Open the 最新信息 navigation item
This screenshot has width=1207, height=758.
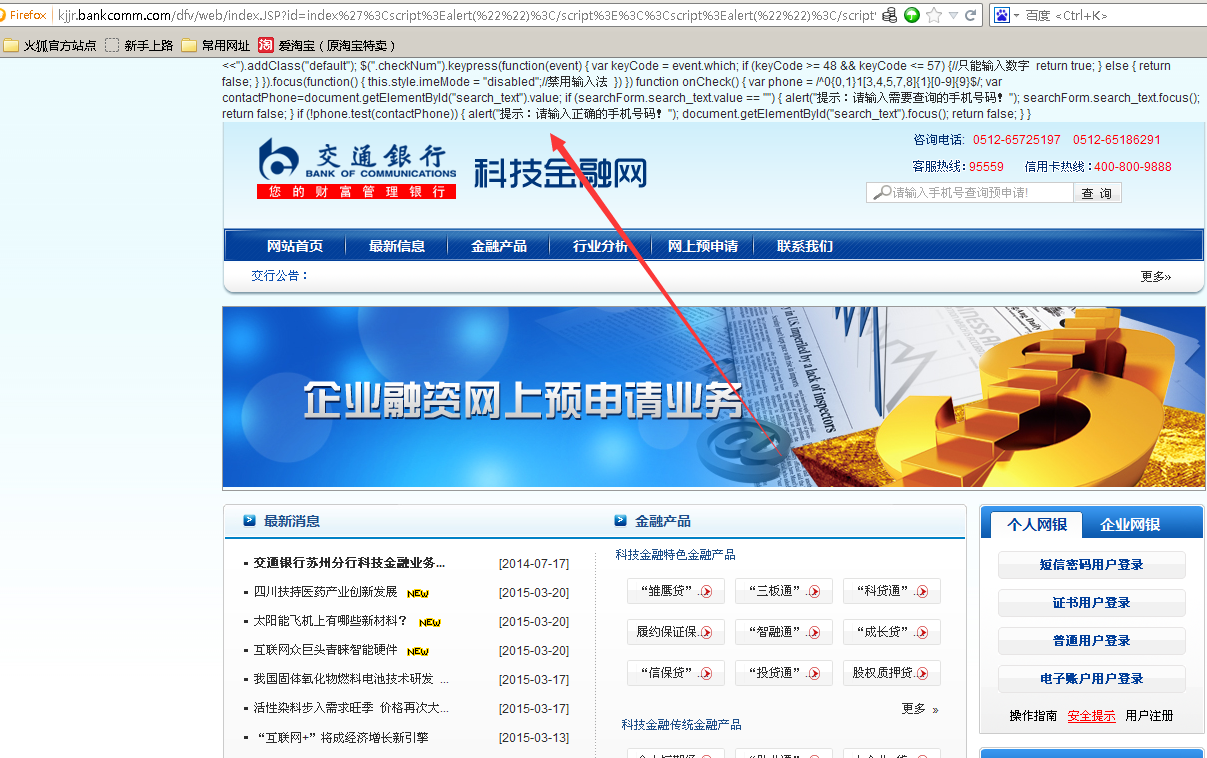397,246
